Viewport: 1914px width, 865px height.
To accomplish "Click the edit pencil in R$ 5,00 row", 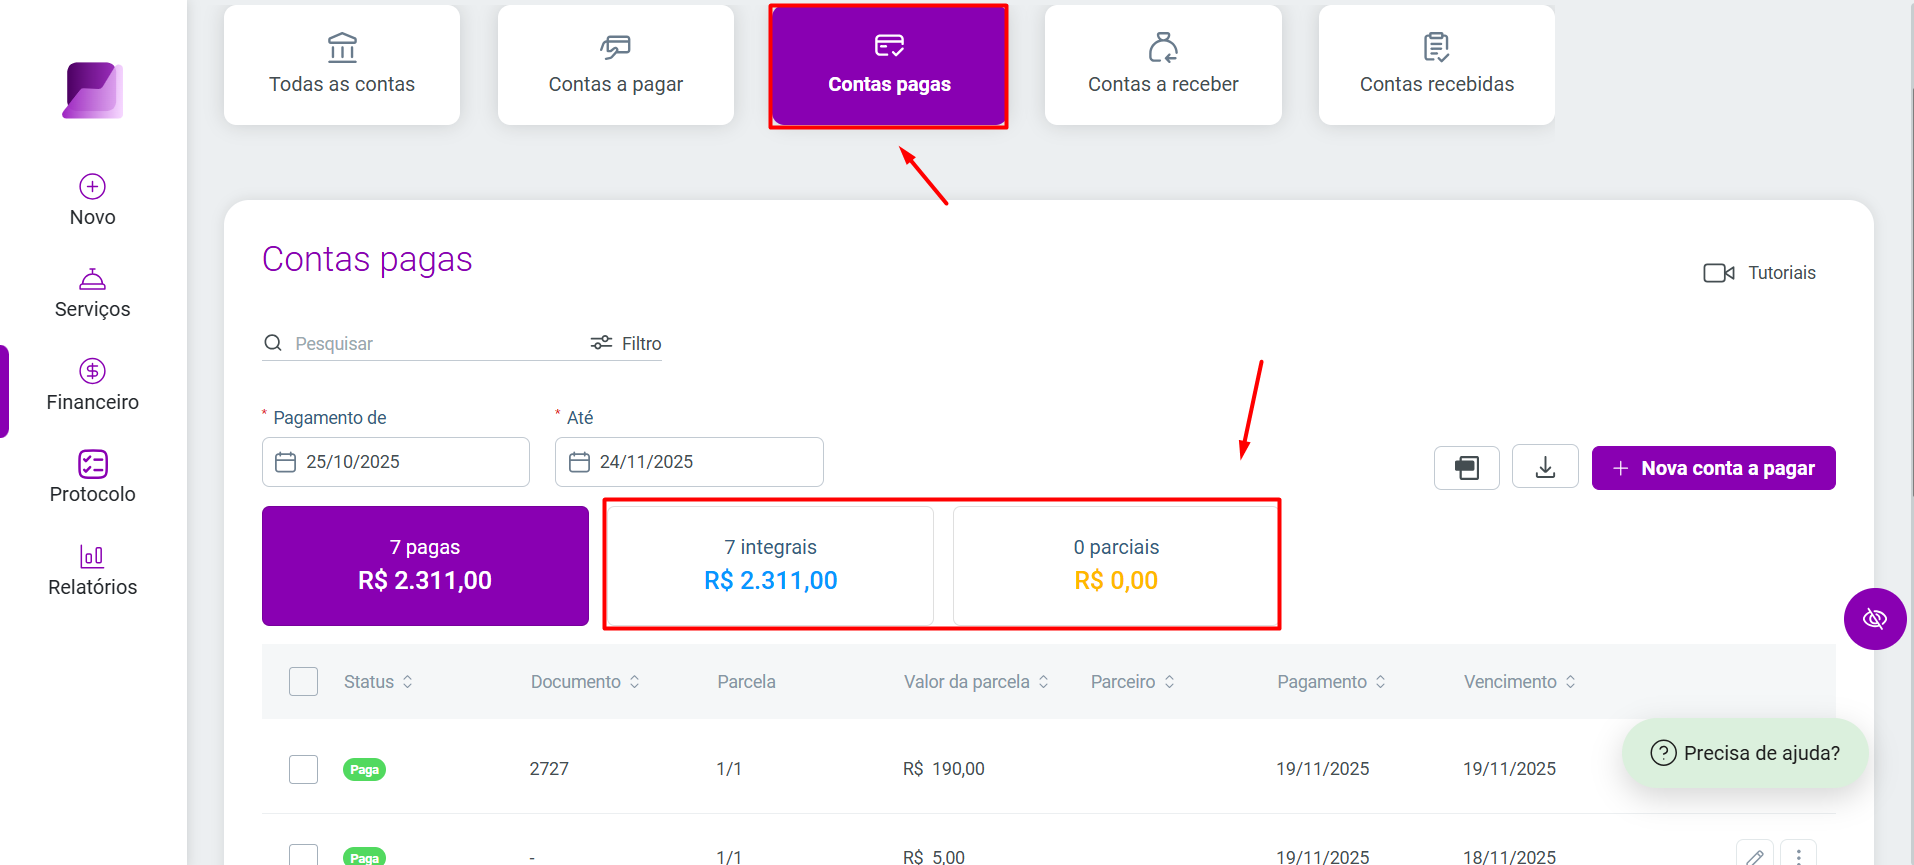I will pyautogui.click(x=1754, y=856).
